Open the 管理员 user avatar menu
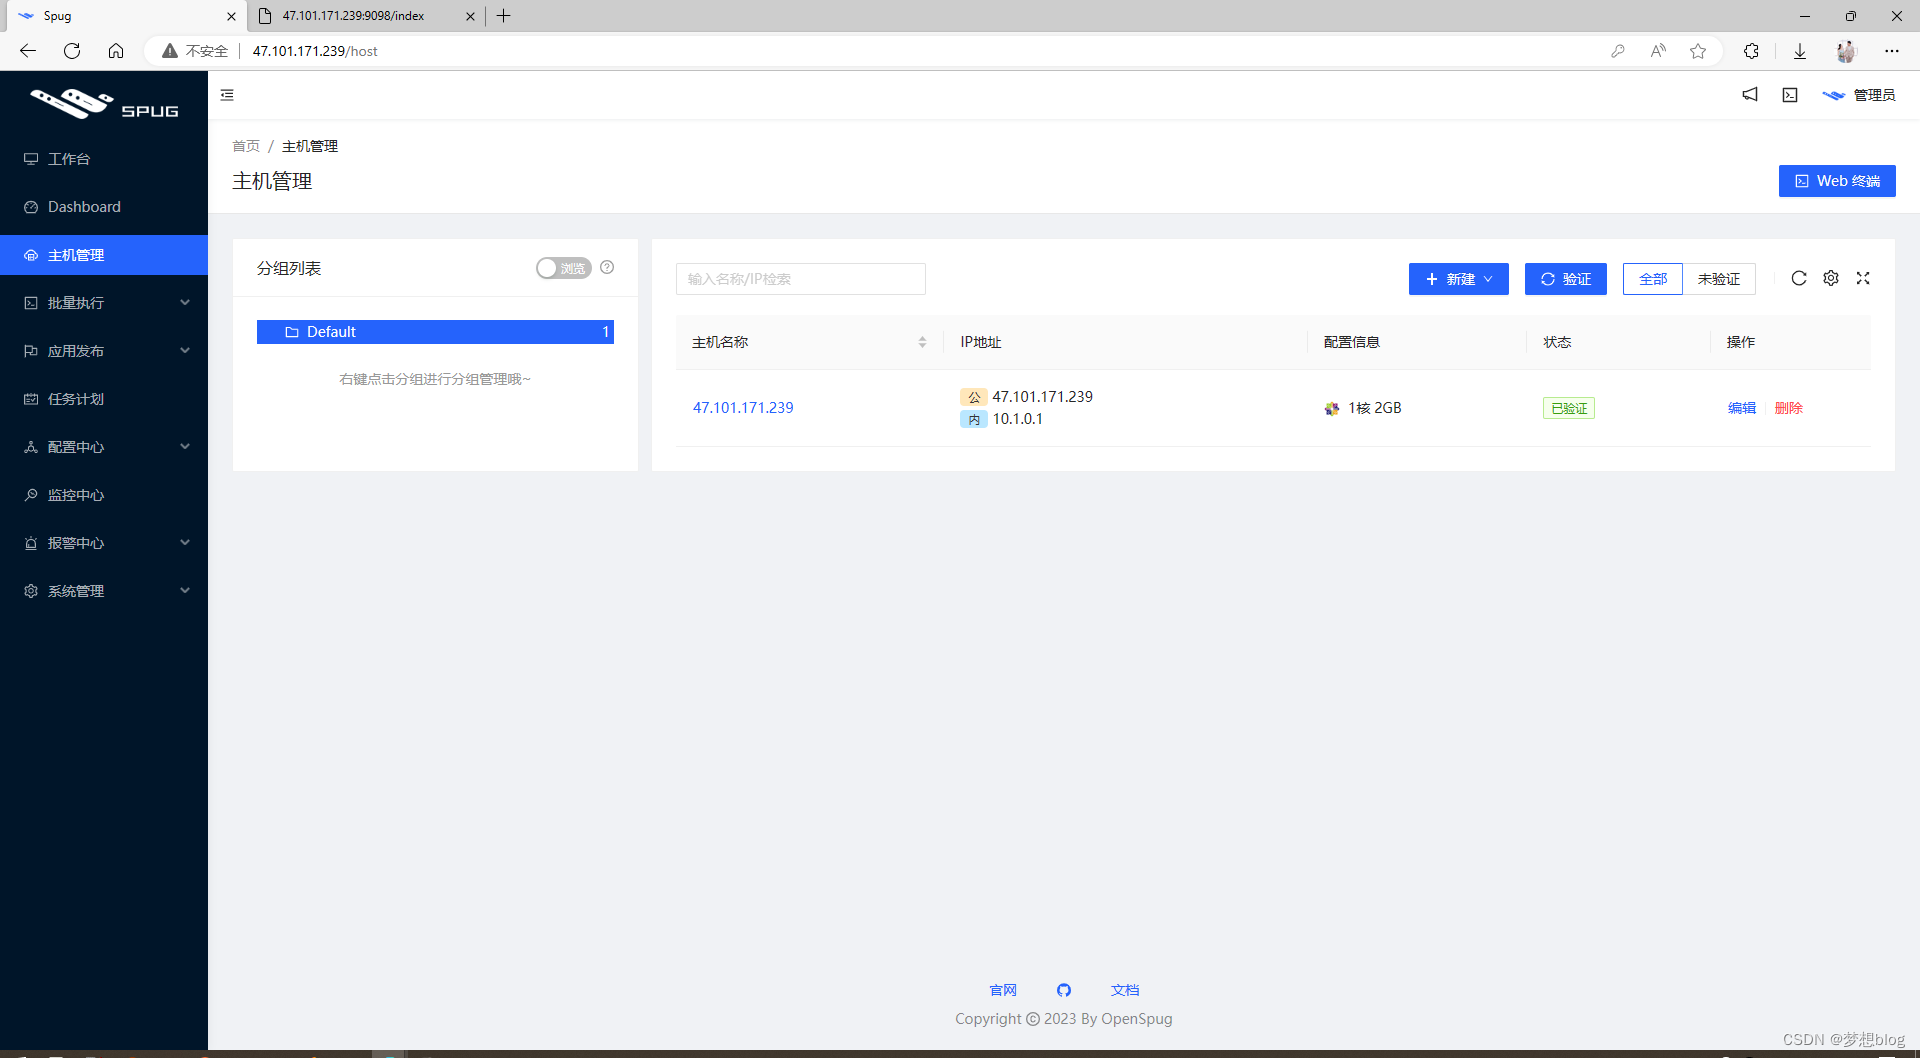 pyautogui.click(x=1858, y=95)
